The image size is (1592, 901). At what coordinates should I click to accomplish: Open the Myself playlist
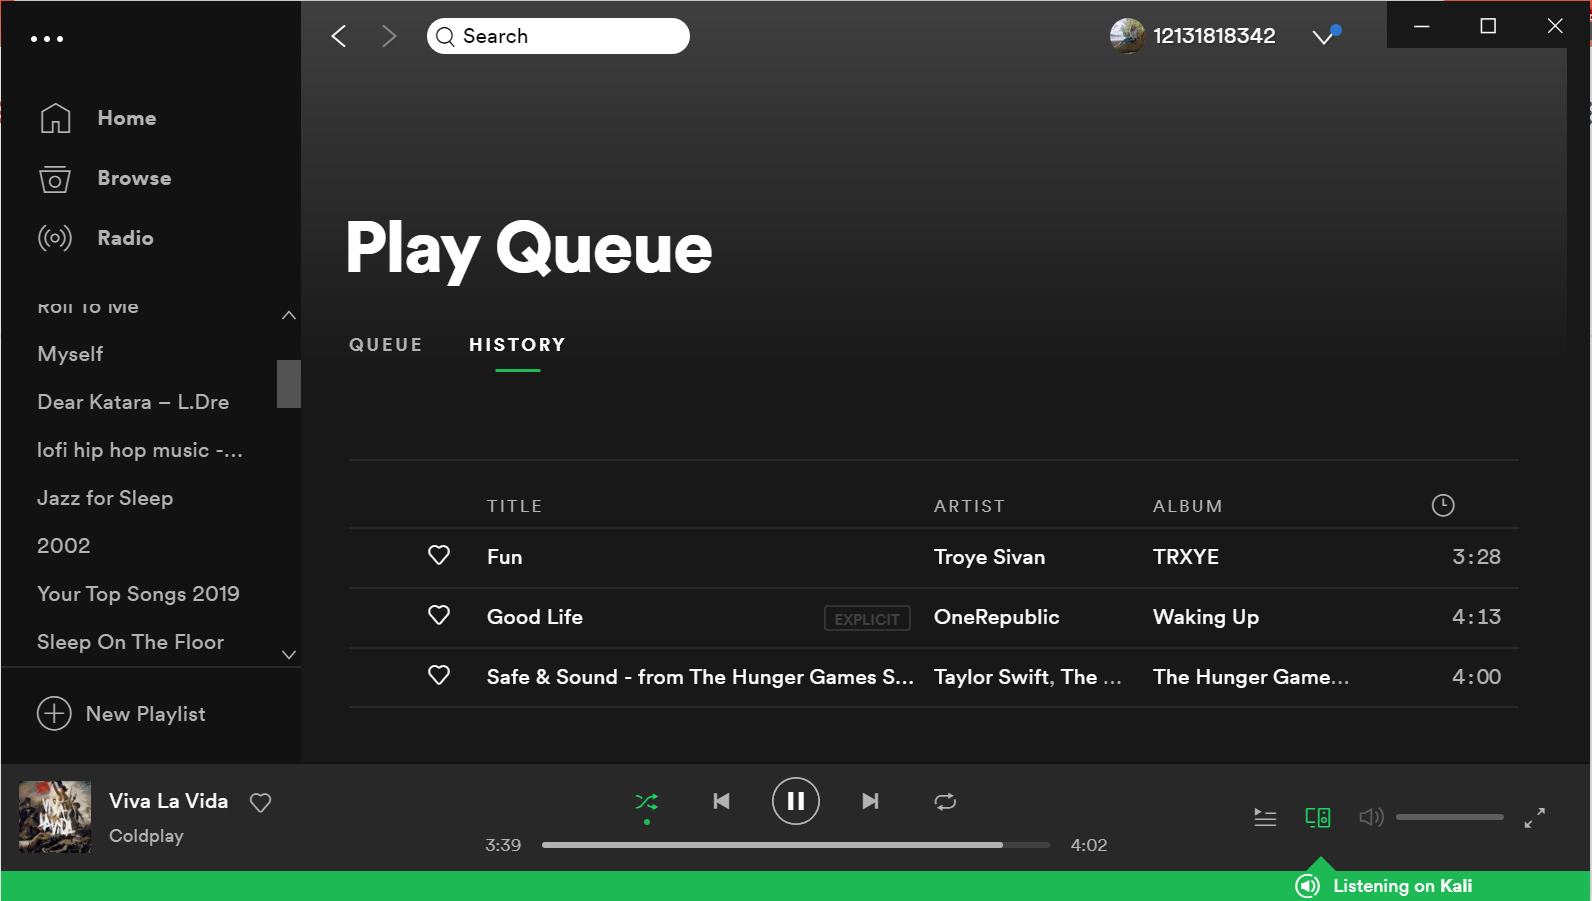coord(70,354)
